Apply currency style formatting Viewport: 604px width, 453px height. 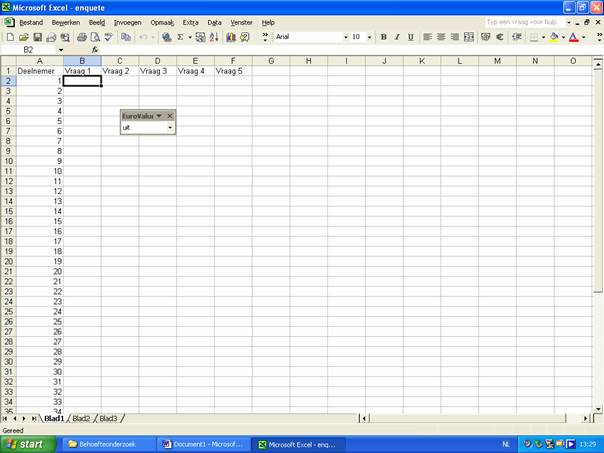tap(486, 37)
